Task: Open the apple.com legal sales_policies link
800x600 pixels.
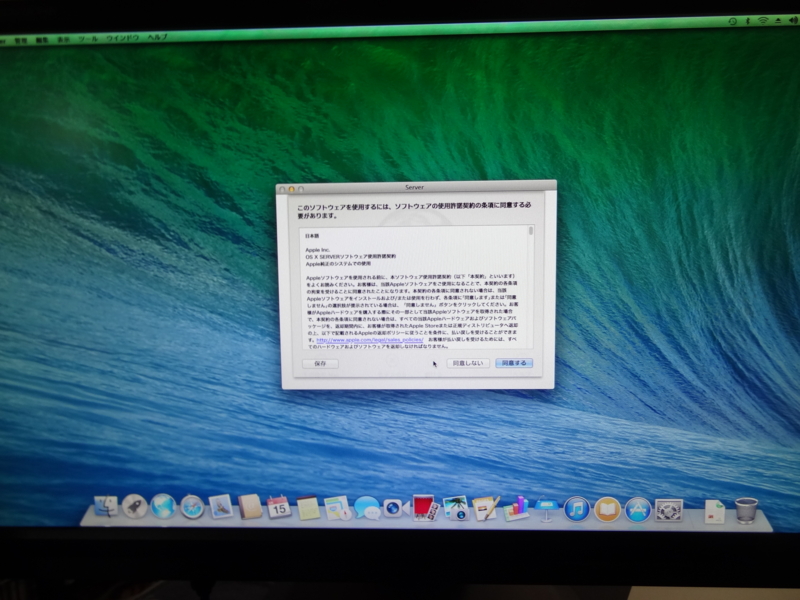Action: [369, 340]
